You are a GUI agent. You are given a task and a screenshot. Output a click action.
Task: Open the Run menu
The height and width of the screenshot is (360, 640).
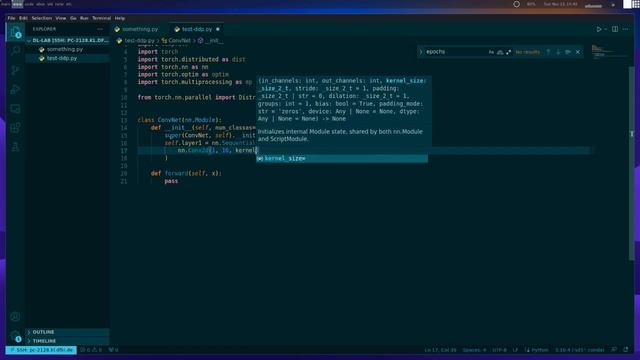(x=84, y=18)
